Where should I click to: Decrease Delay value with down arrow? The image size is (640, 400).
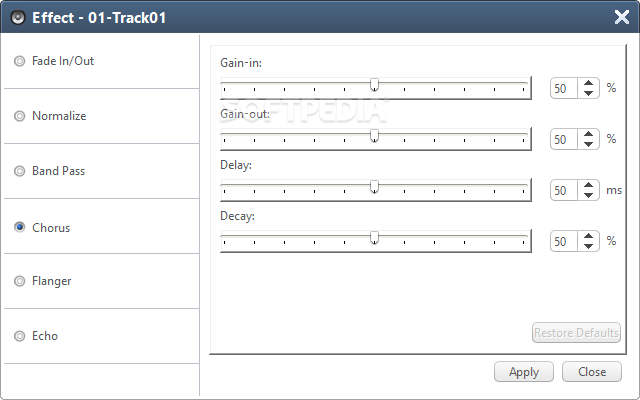588,195
